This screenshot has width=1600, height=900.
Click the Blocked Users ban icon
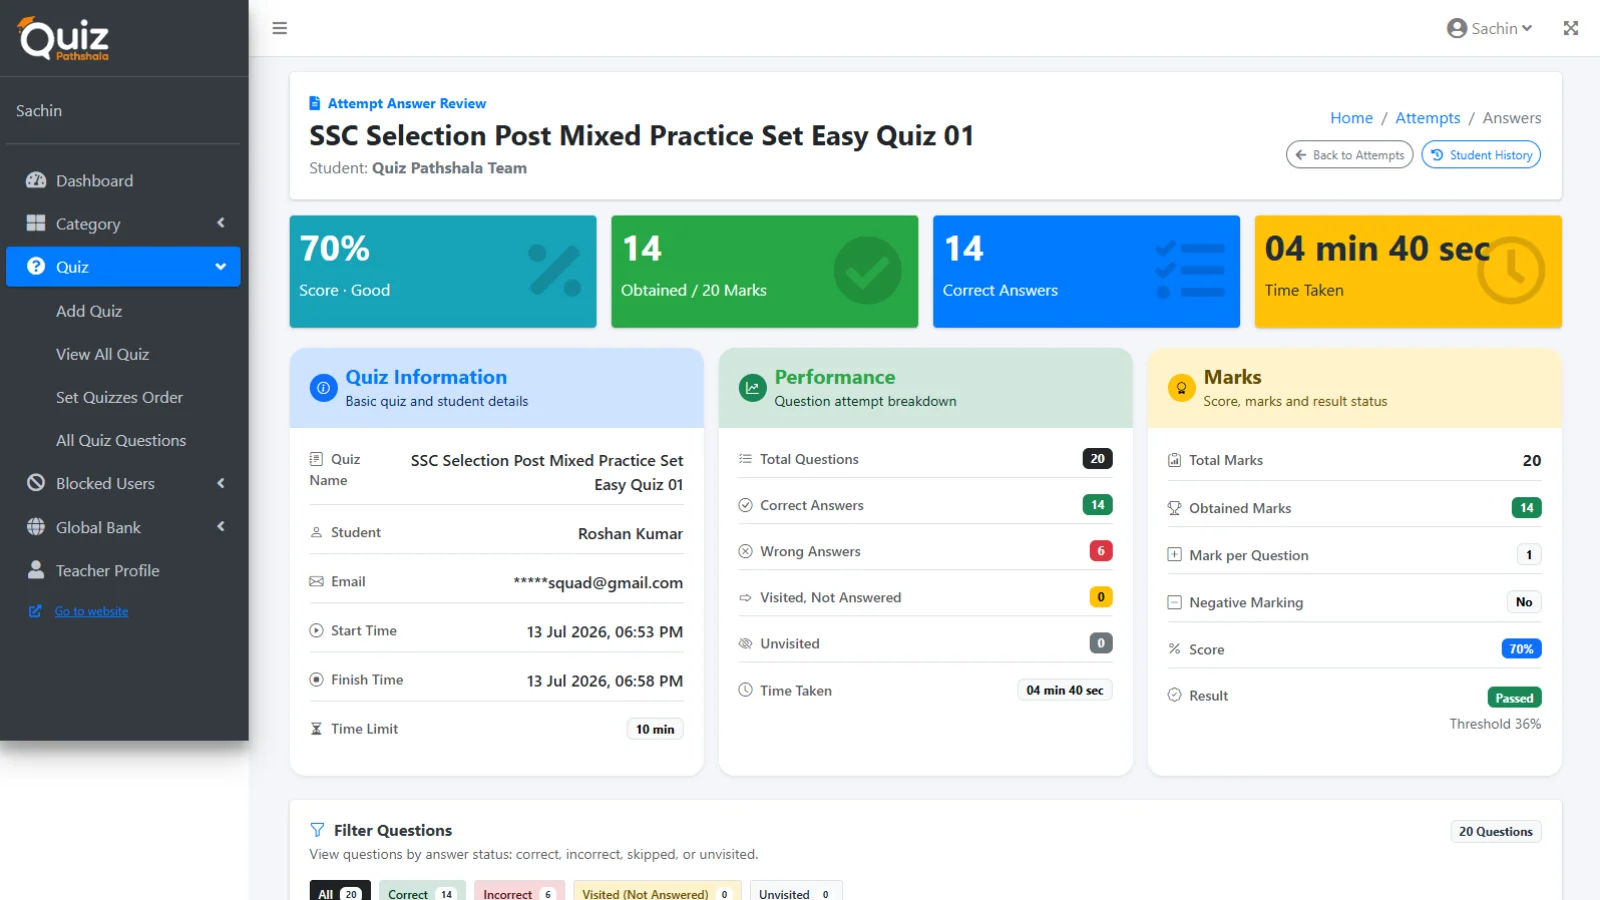(x=36, y=483)
